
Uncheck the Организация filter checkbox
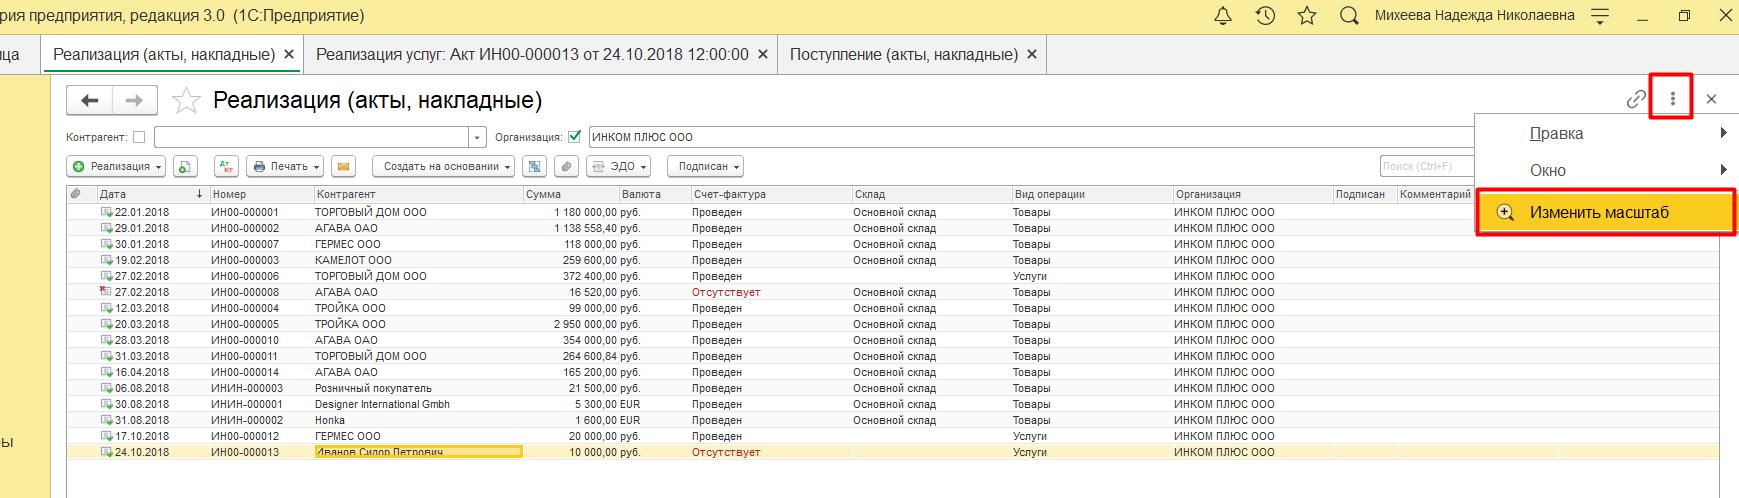574,137
